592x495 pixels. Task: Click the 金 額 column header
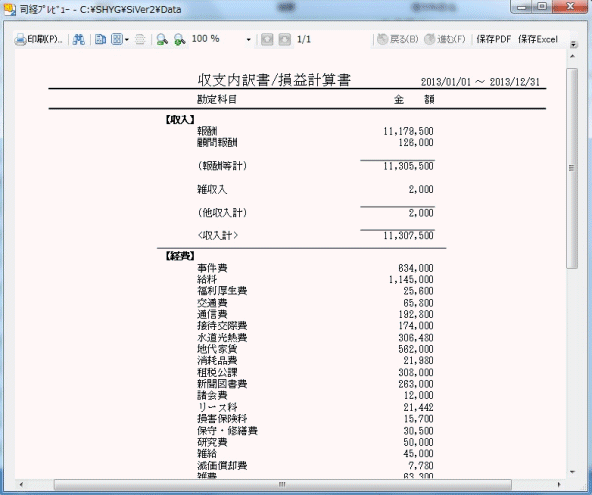pos(414,99)
